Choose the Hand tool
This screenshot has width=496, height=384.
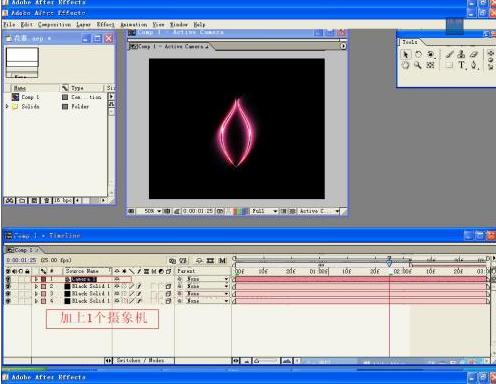pyautogui.click(x=405, y=65)
